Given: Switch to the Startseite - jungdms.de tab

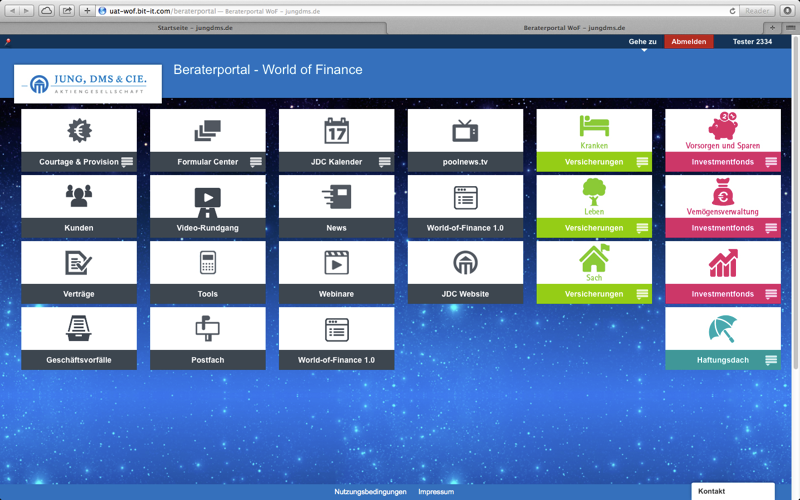Looking at the screenshot, I should click(x=195, y=28).
